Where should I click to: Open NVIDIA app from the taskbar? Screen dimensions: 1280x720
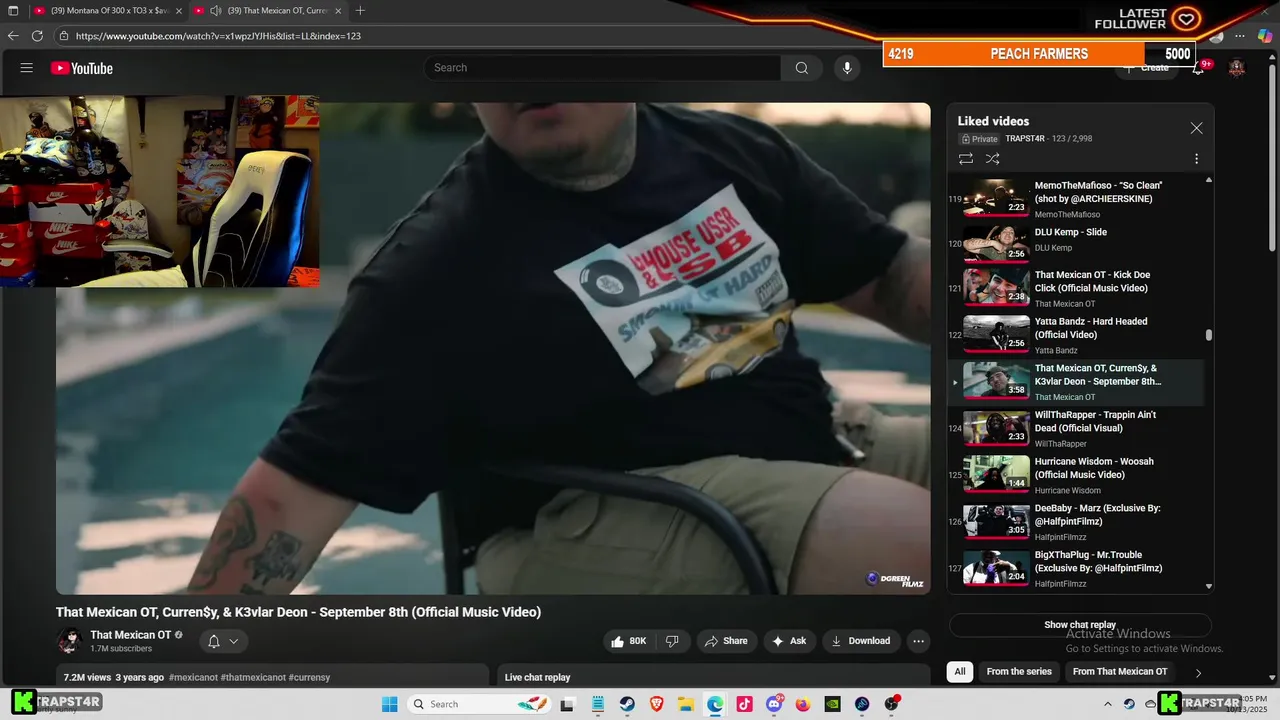tap(832, 704)
